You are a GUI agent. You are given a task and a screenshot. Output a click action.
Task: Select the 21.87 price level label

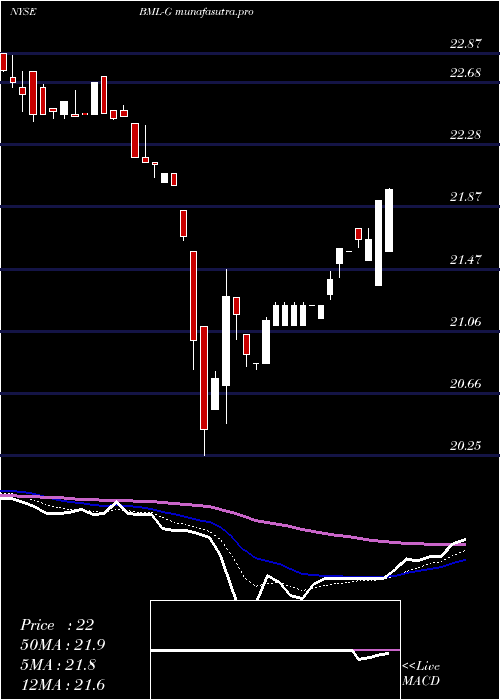[466, 197]
